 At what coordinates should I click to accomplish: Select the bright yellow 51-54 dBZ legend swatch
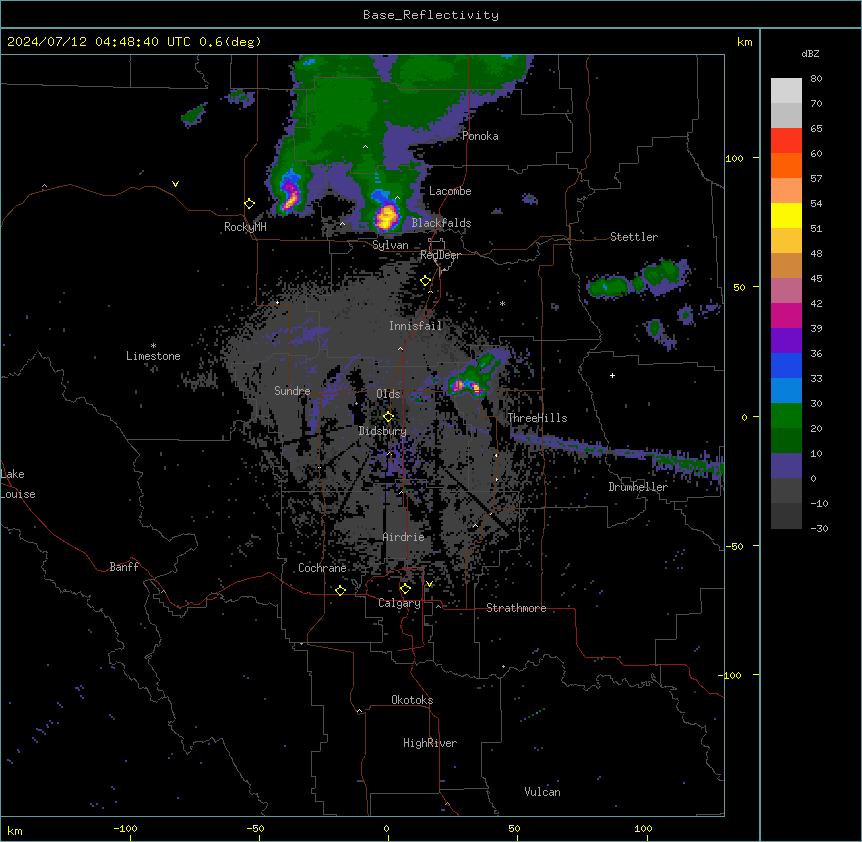(x=786, y=215)
